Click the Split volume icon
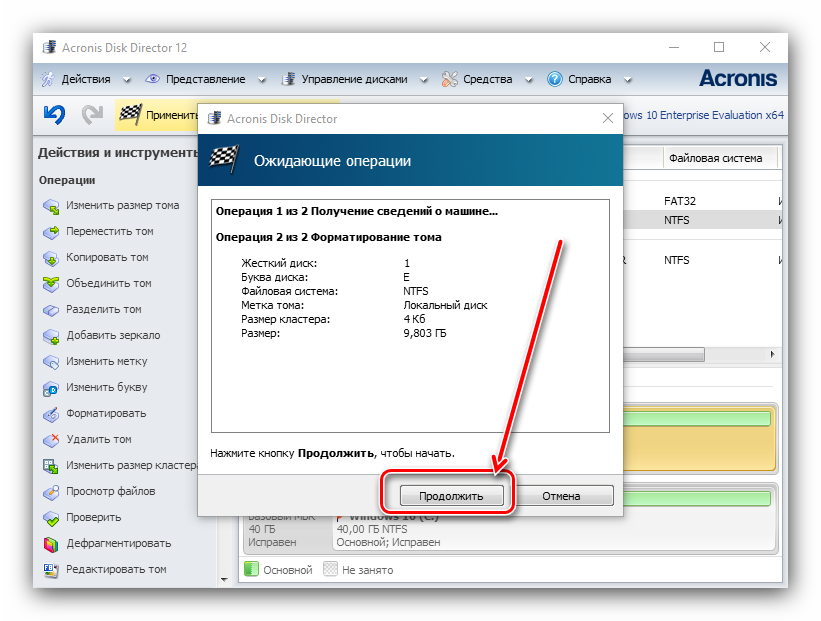821x621 pixels. pyautogui.click(x=51, y=310)
